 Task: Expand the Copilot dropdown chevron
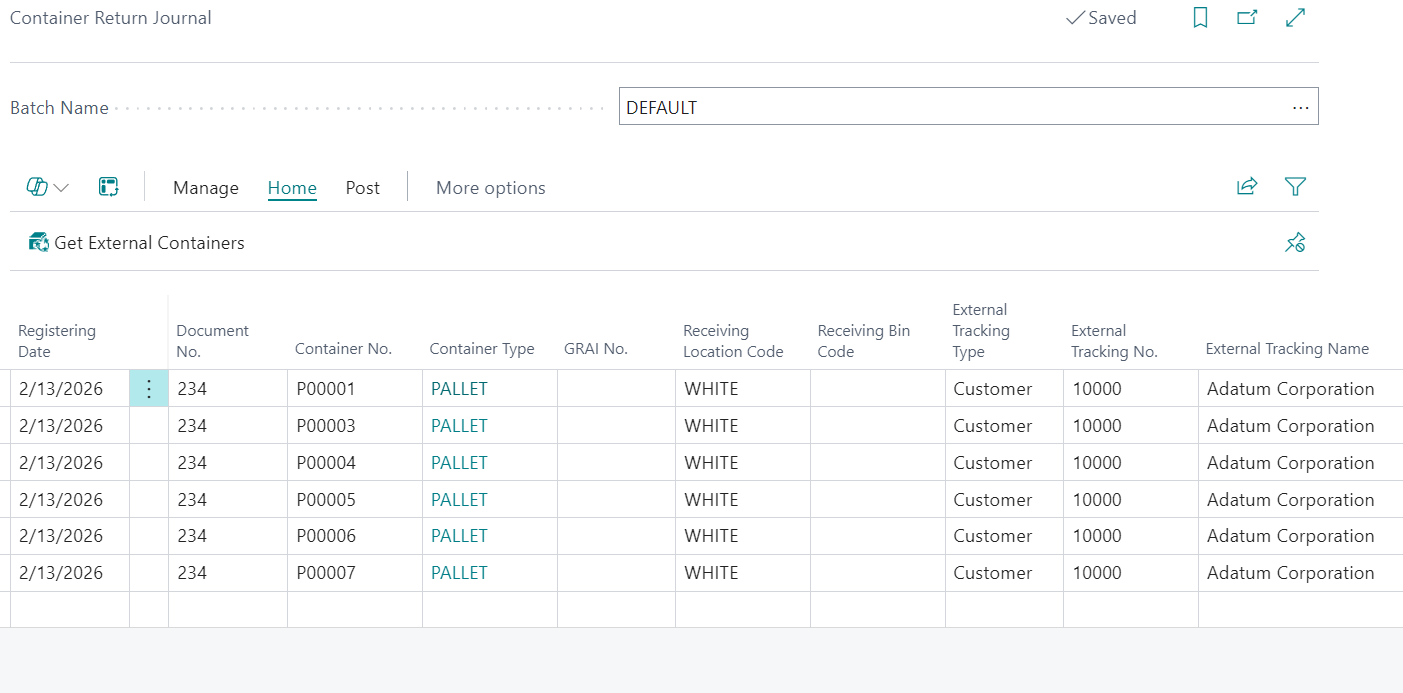click(x=61, y=188)
